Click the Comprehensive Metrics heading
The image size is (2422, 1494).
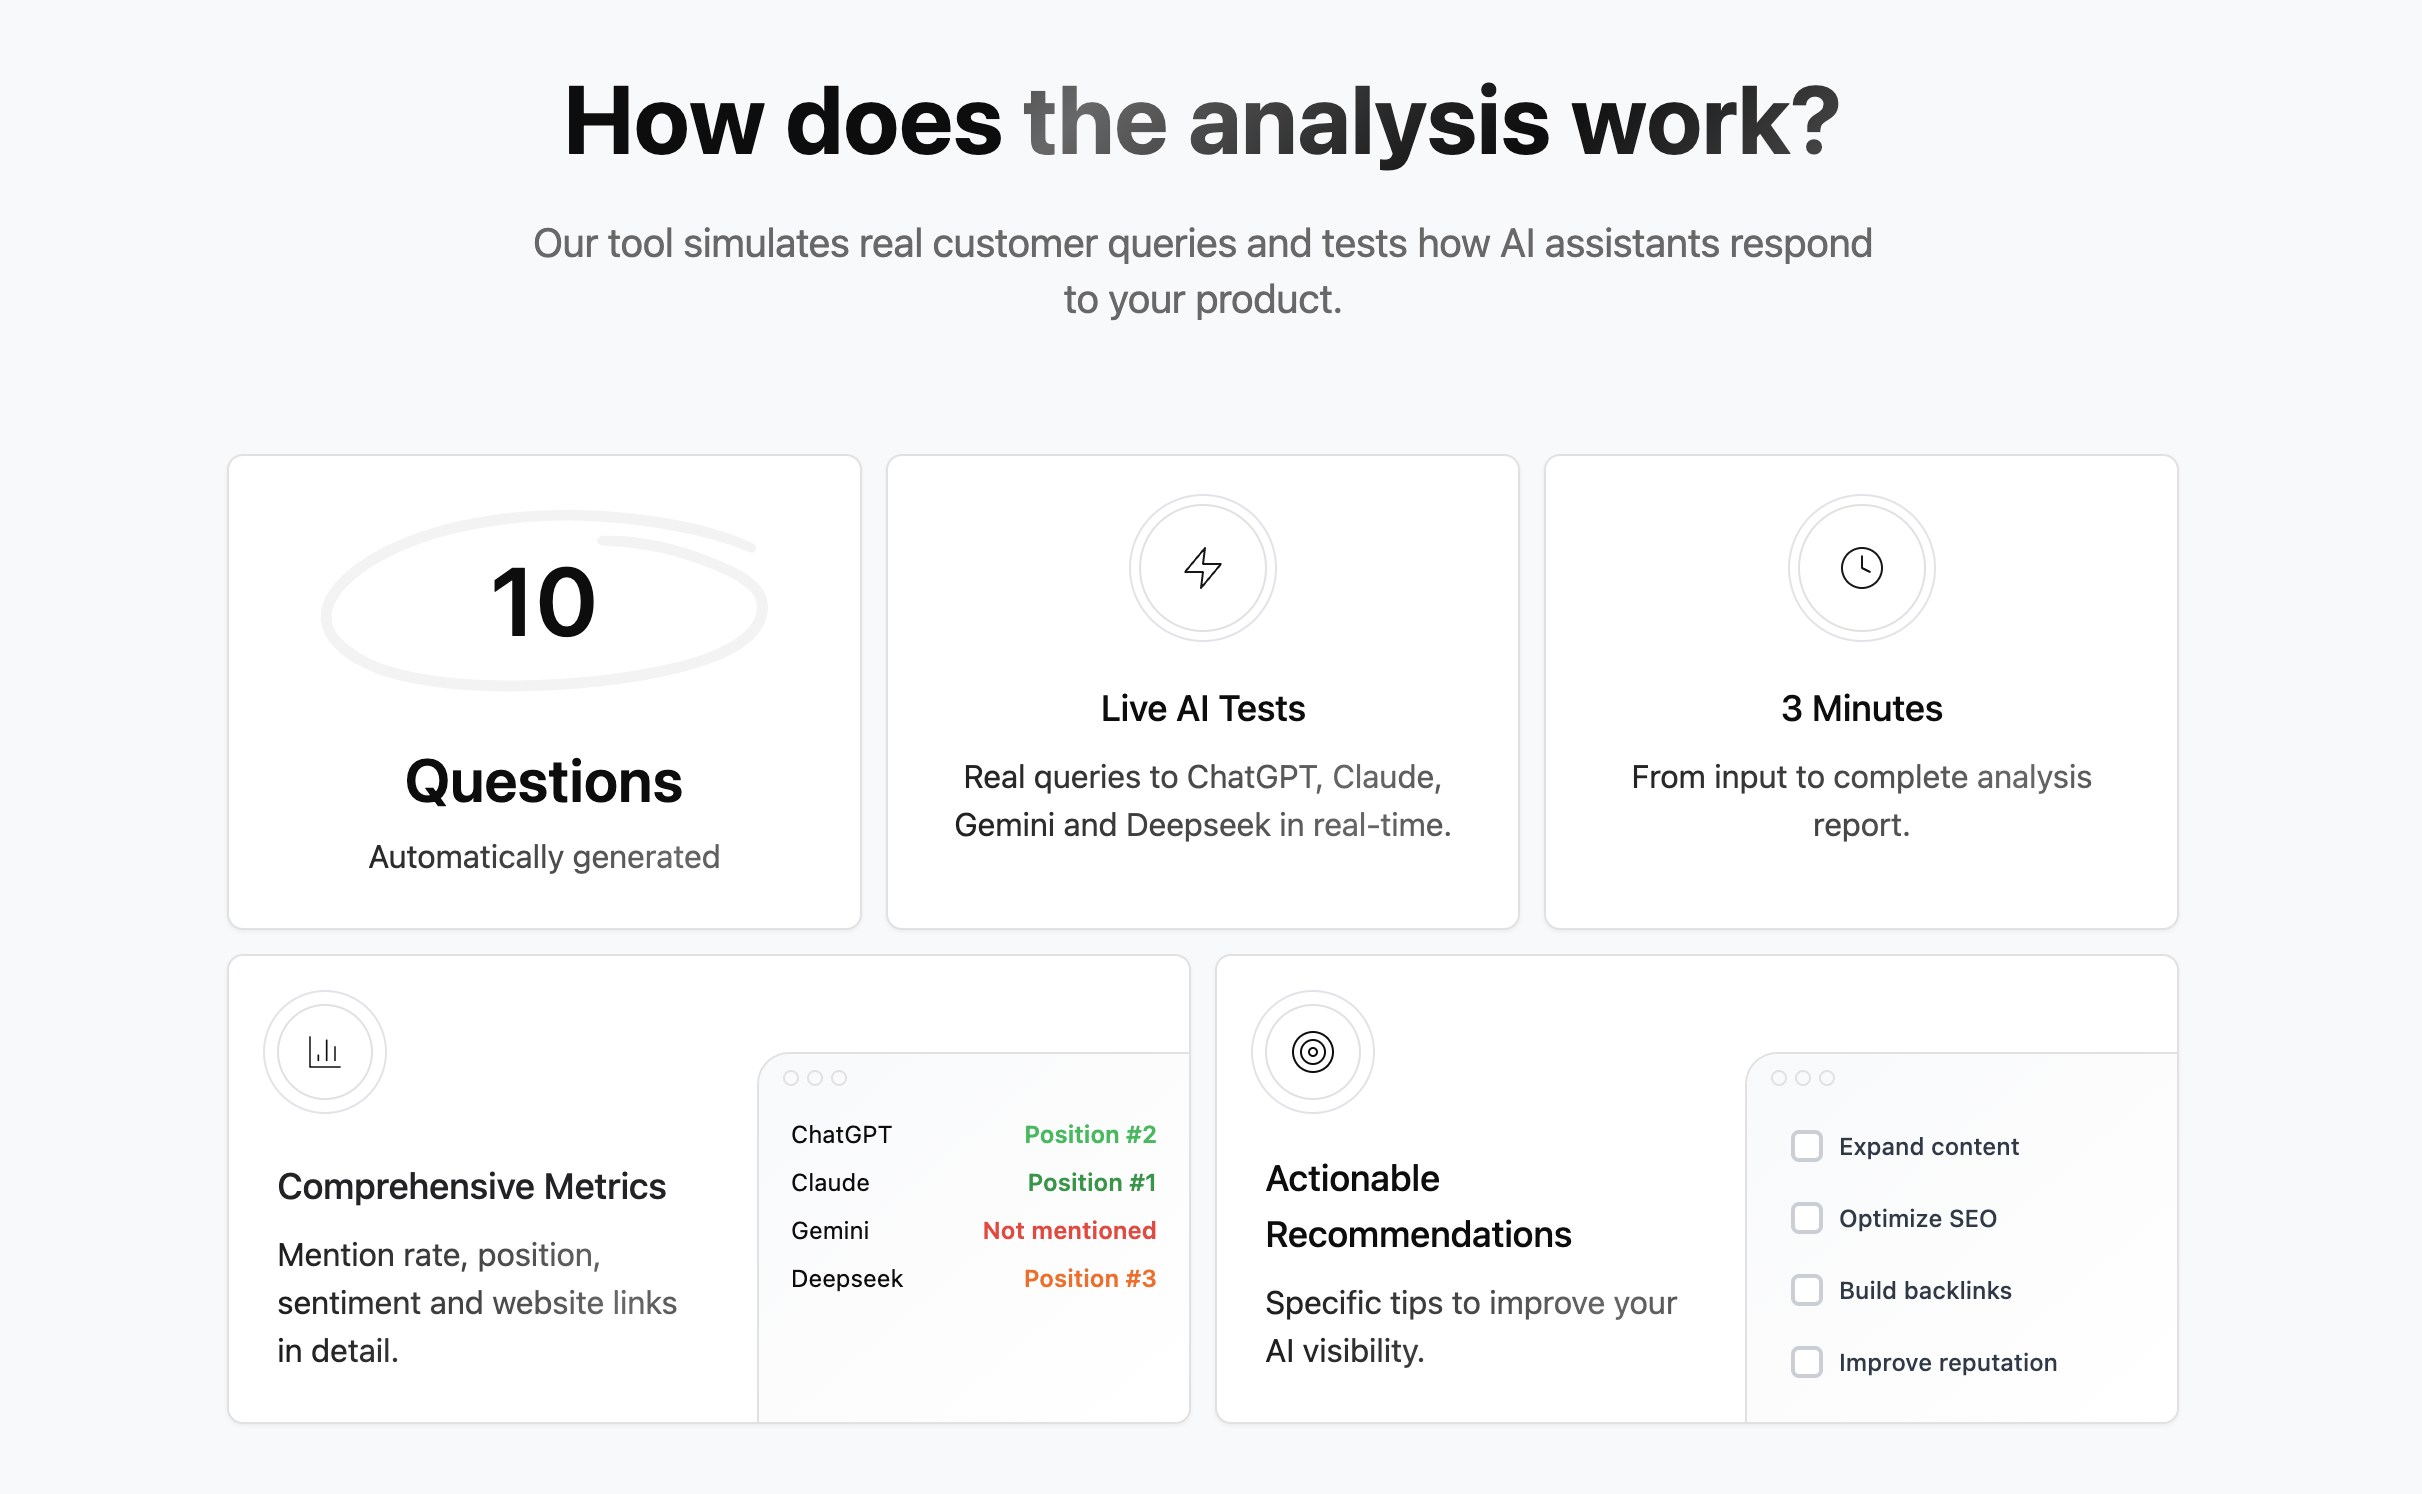pyautogui.click(x=471, y=1187)
